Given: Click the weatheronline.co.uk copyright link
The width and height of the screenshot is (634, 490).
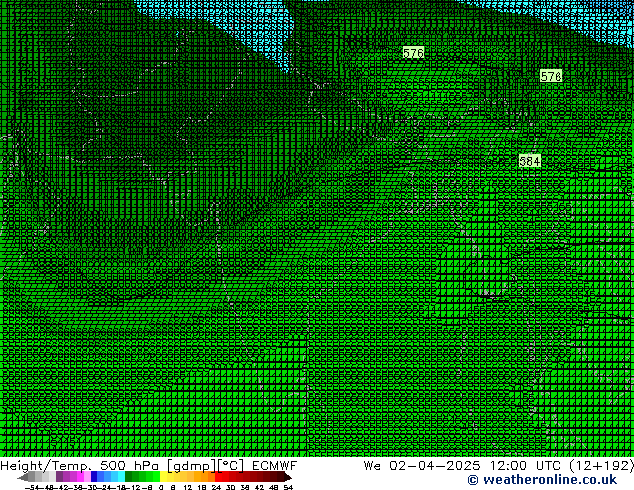Looking at the screenshot, I should (x=542, y=480).
